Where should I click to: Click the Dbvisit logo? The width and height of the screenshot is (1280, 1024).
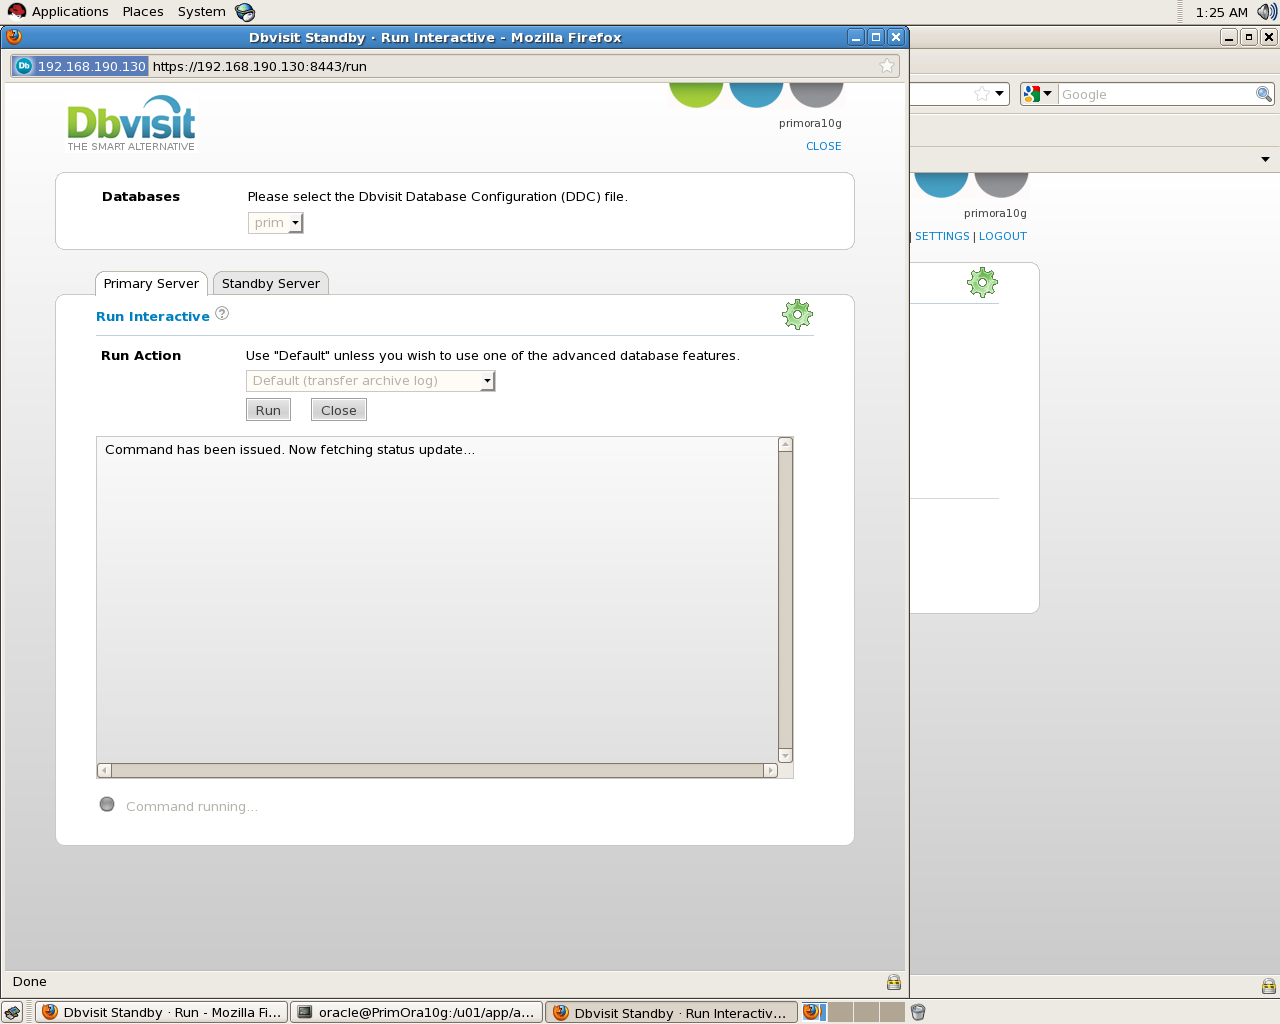pos(131,123)
